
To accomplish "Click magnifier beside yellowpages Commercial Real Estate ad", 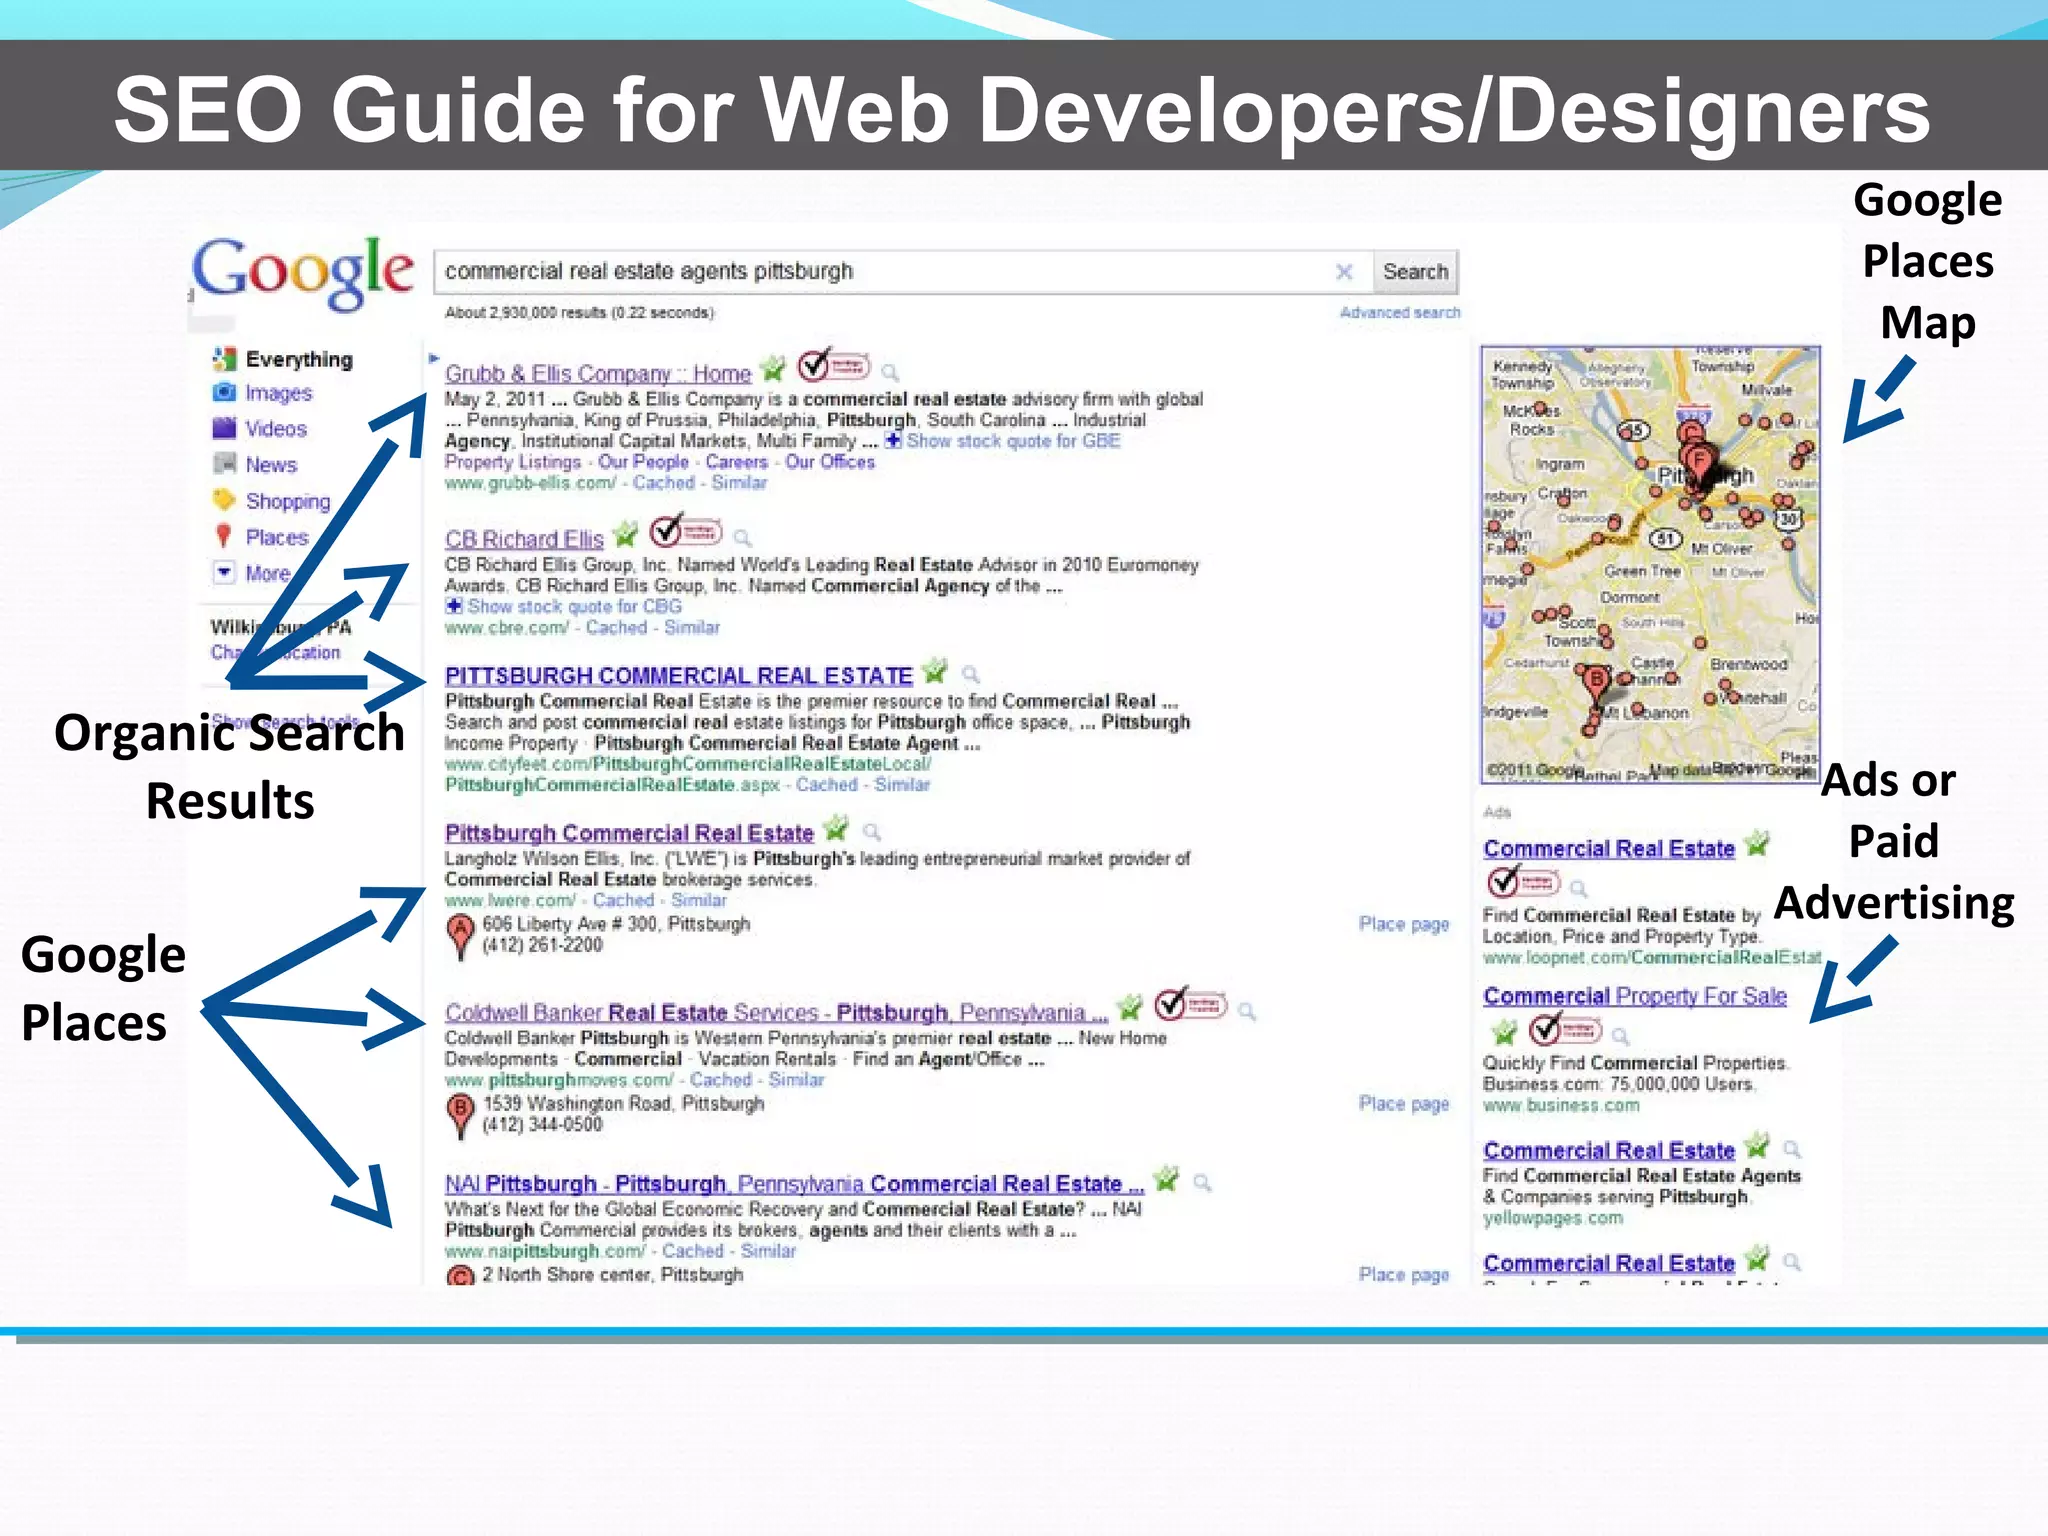I will point(1792,1149).
